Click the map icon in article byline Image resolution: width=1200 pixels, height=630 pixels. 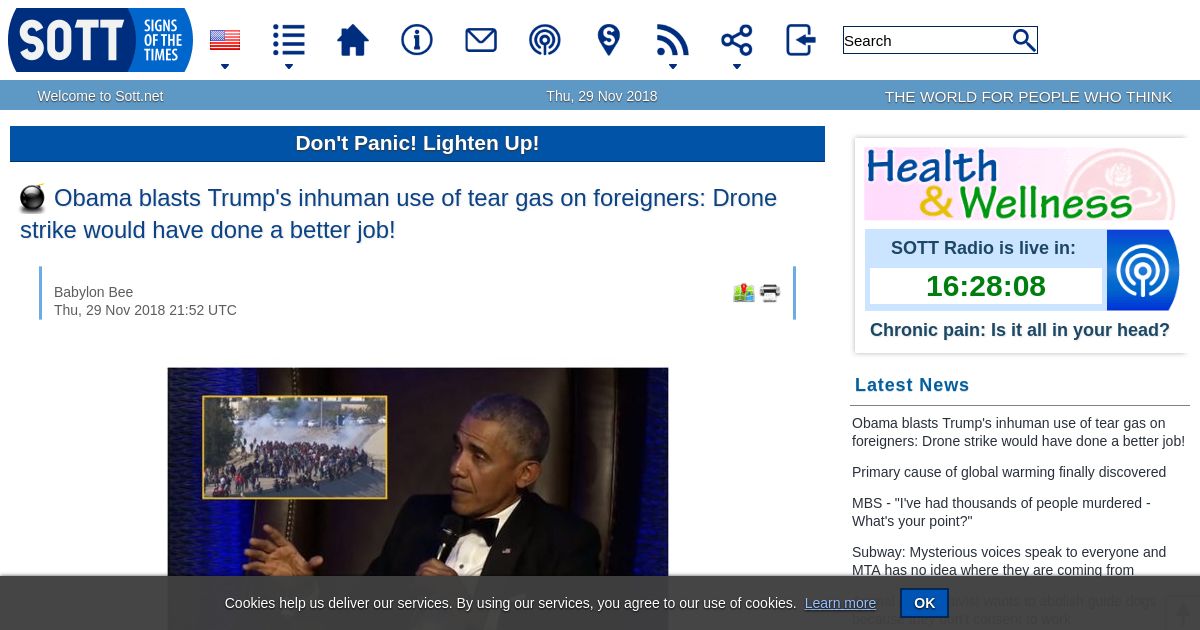tap(744, 293)
